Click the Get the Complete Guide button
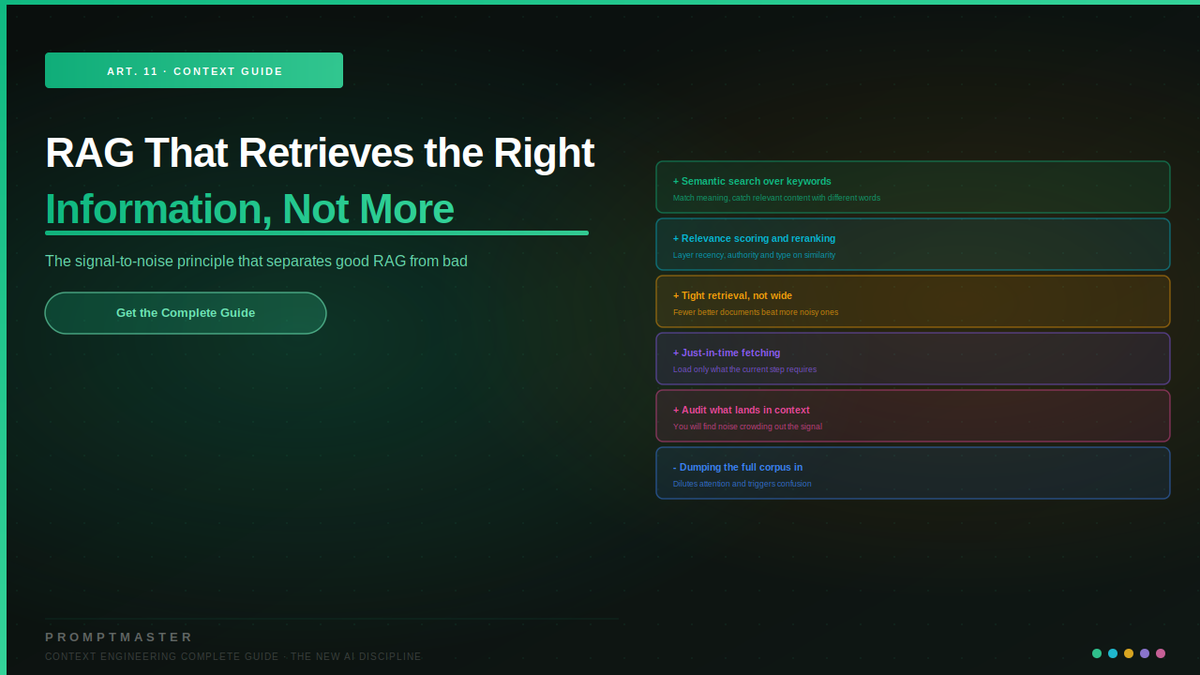This screenshot has width=1200, height=675. pos(185,313)
